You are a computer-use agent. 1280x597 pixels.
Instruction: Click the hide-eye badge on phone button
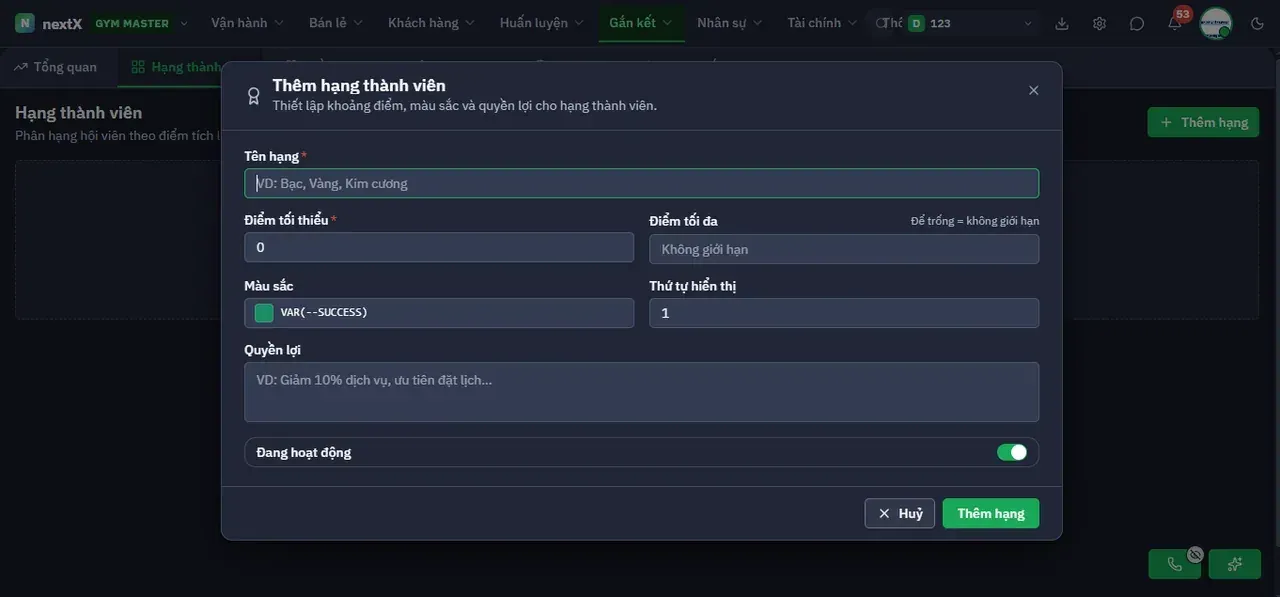(x=1195, y=554)
